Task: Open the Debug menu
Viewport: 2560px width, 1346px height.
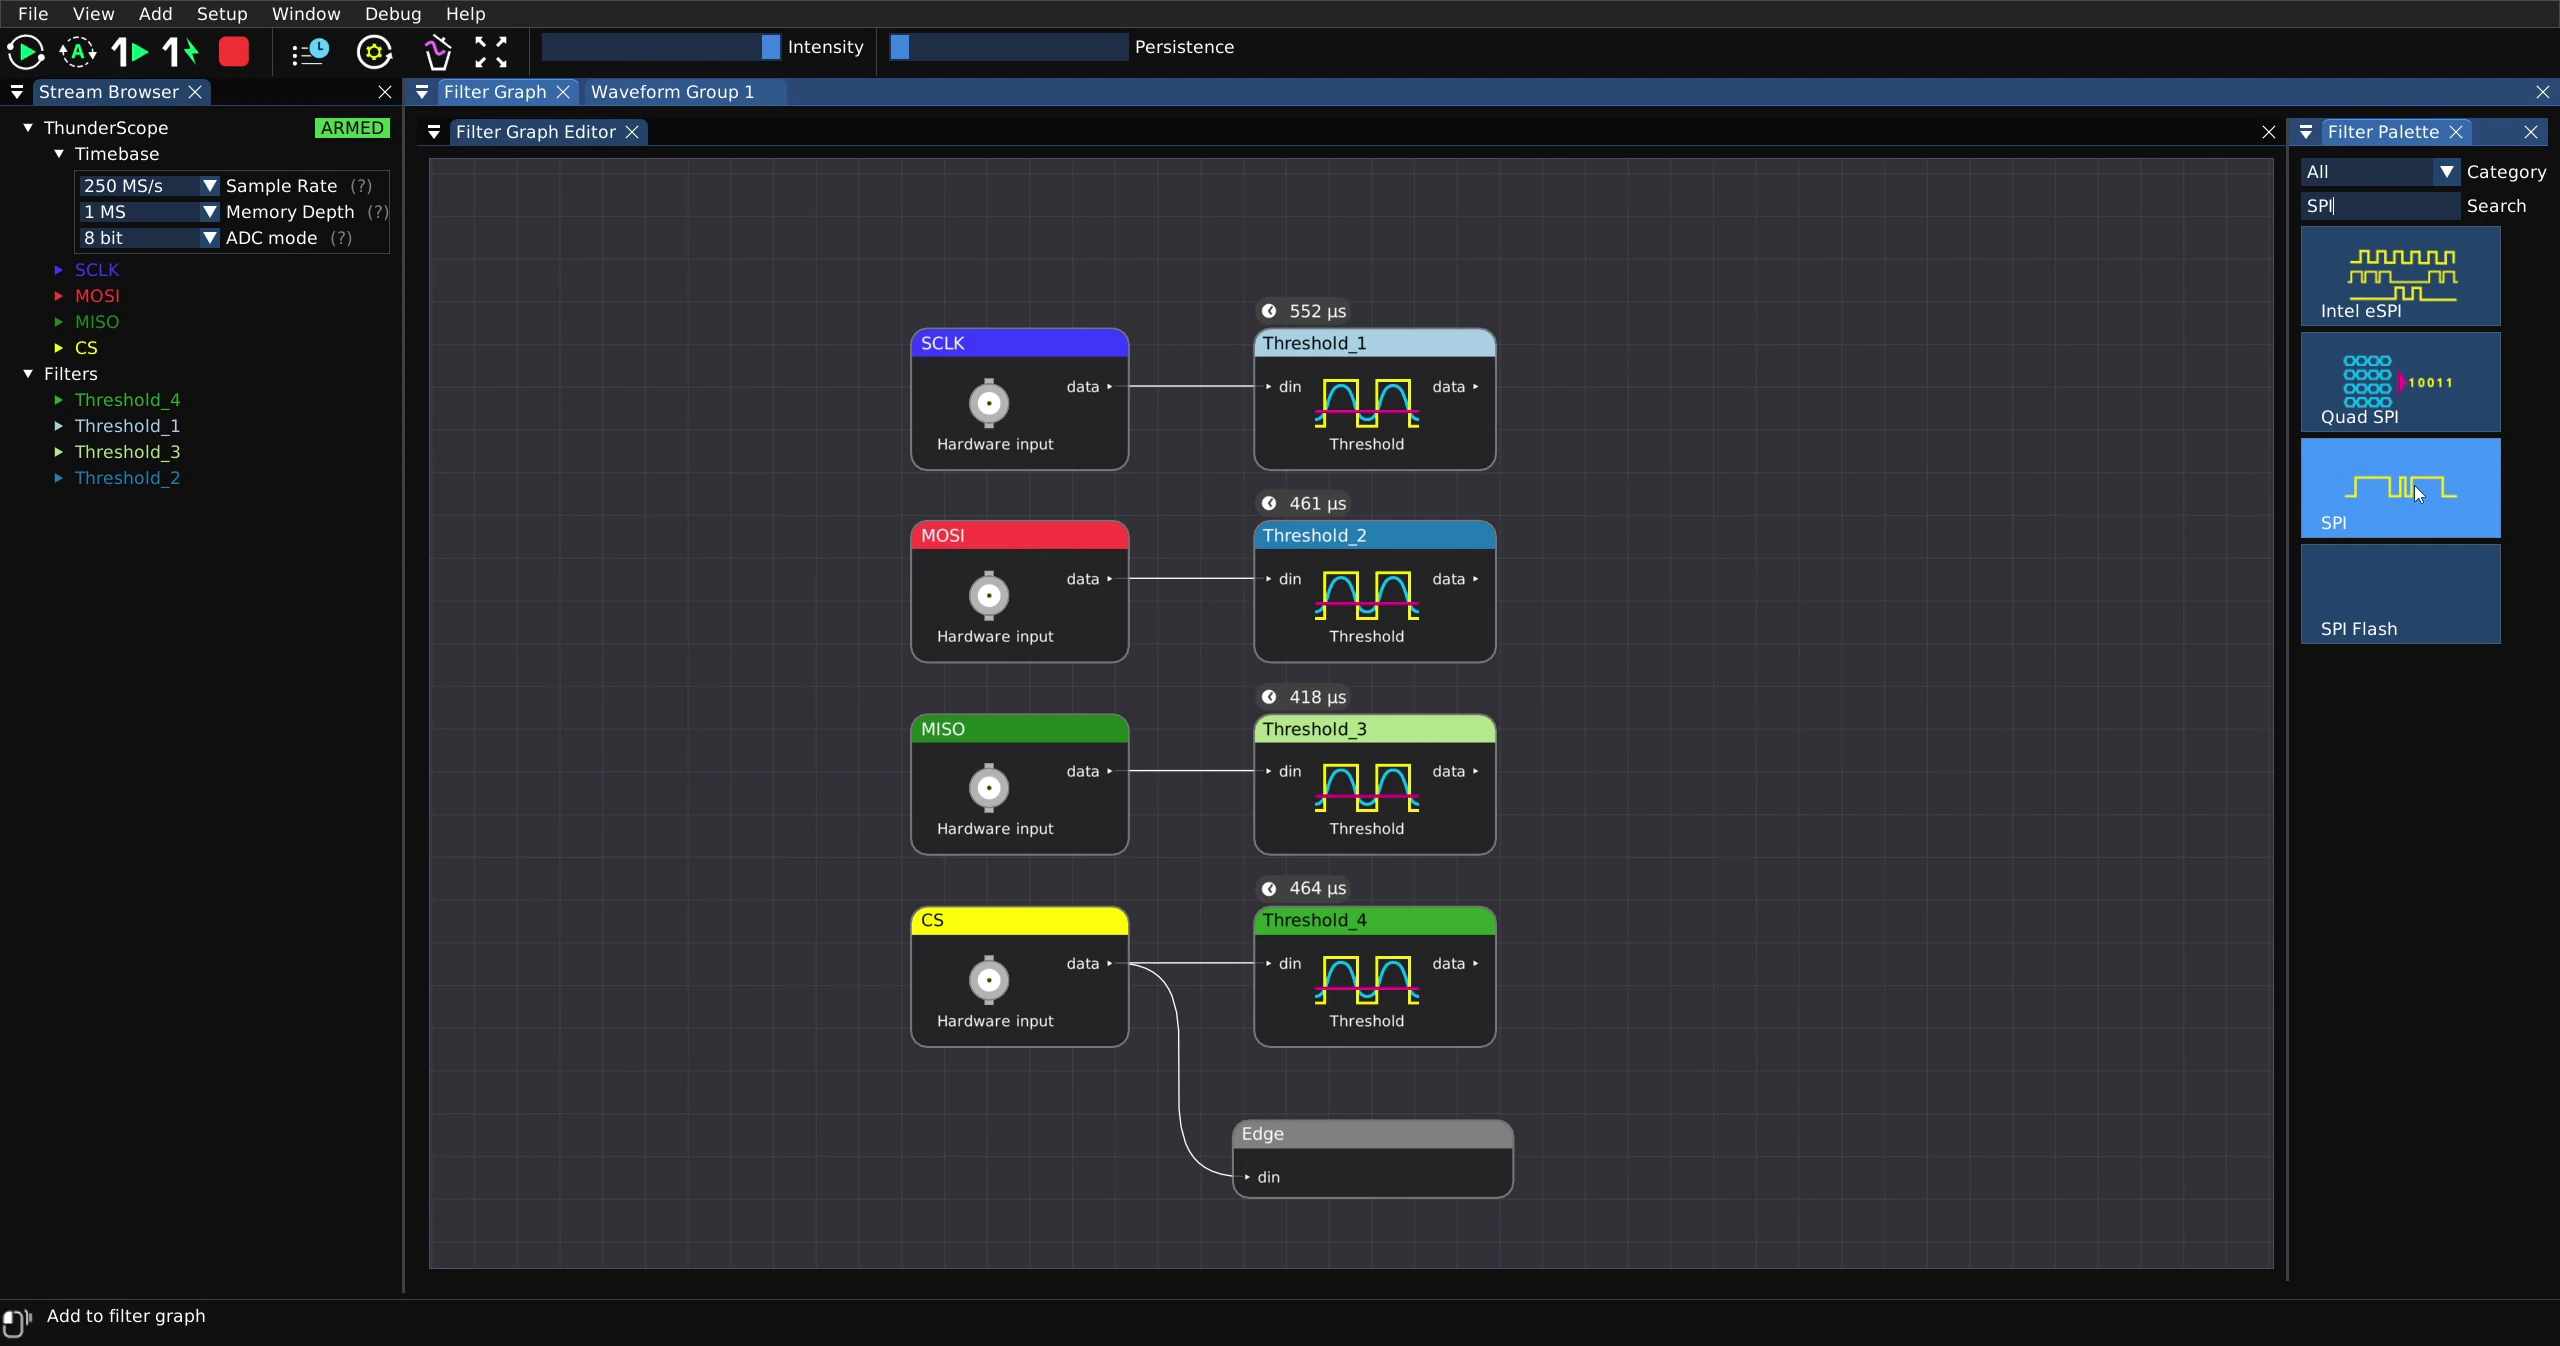Action: click(x=393, y=14)
